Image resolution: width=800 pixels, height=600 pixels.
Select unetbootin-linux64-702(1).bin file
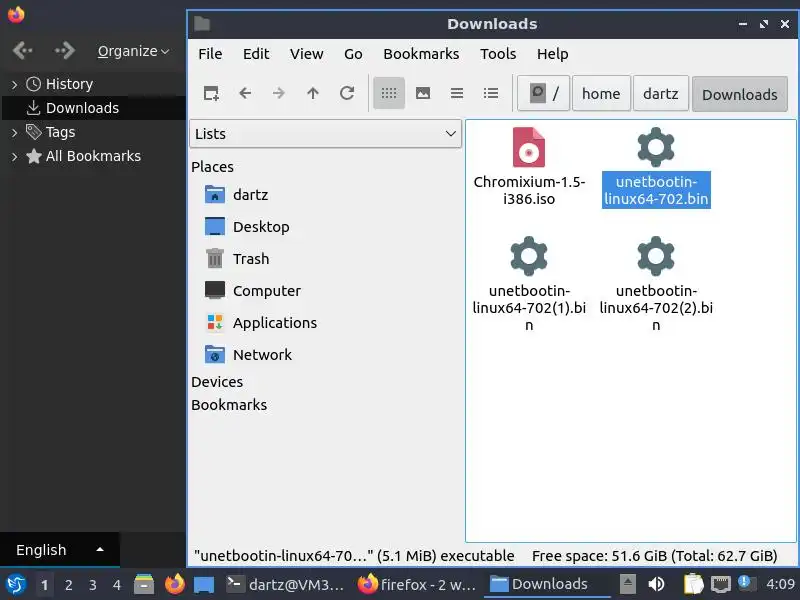click(529, 284)
